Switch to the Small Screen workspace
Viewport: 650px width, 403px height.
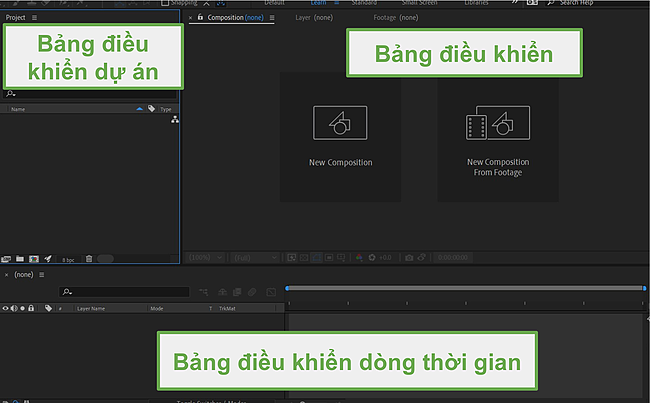(419, 2)
